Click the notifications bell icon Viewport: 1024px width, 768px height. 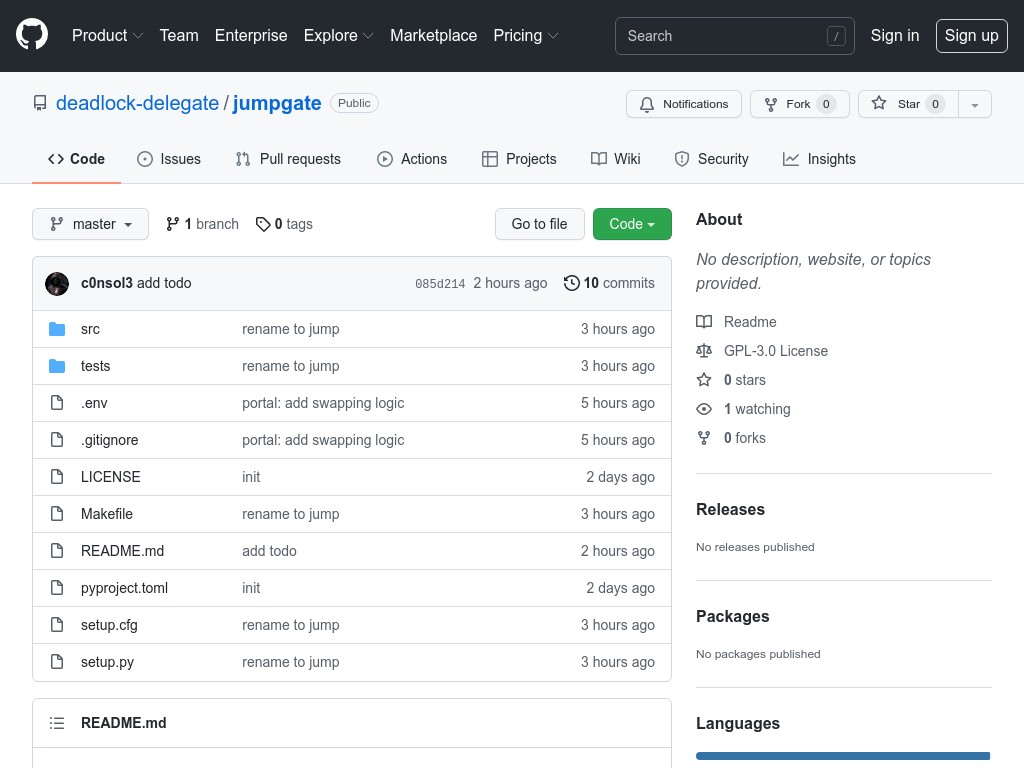click(x=647, y=104)
